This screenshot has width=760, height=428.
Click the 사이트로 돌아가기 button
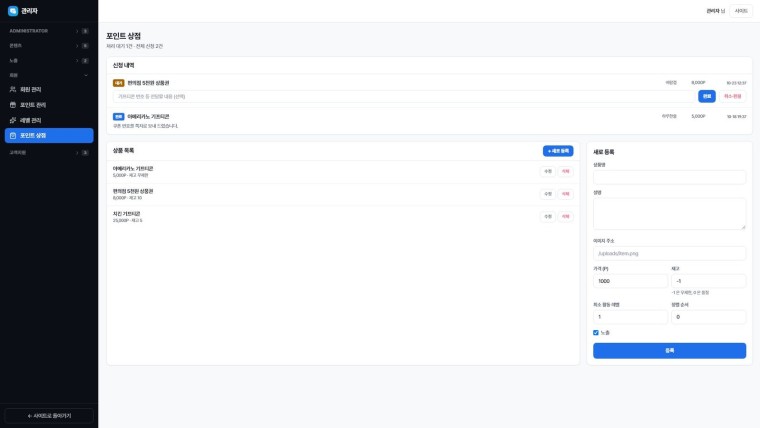49,416
